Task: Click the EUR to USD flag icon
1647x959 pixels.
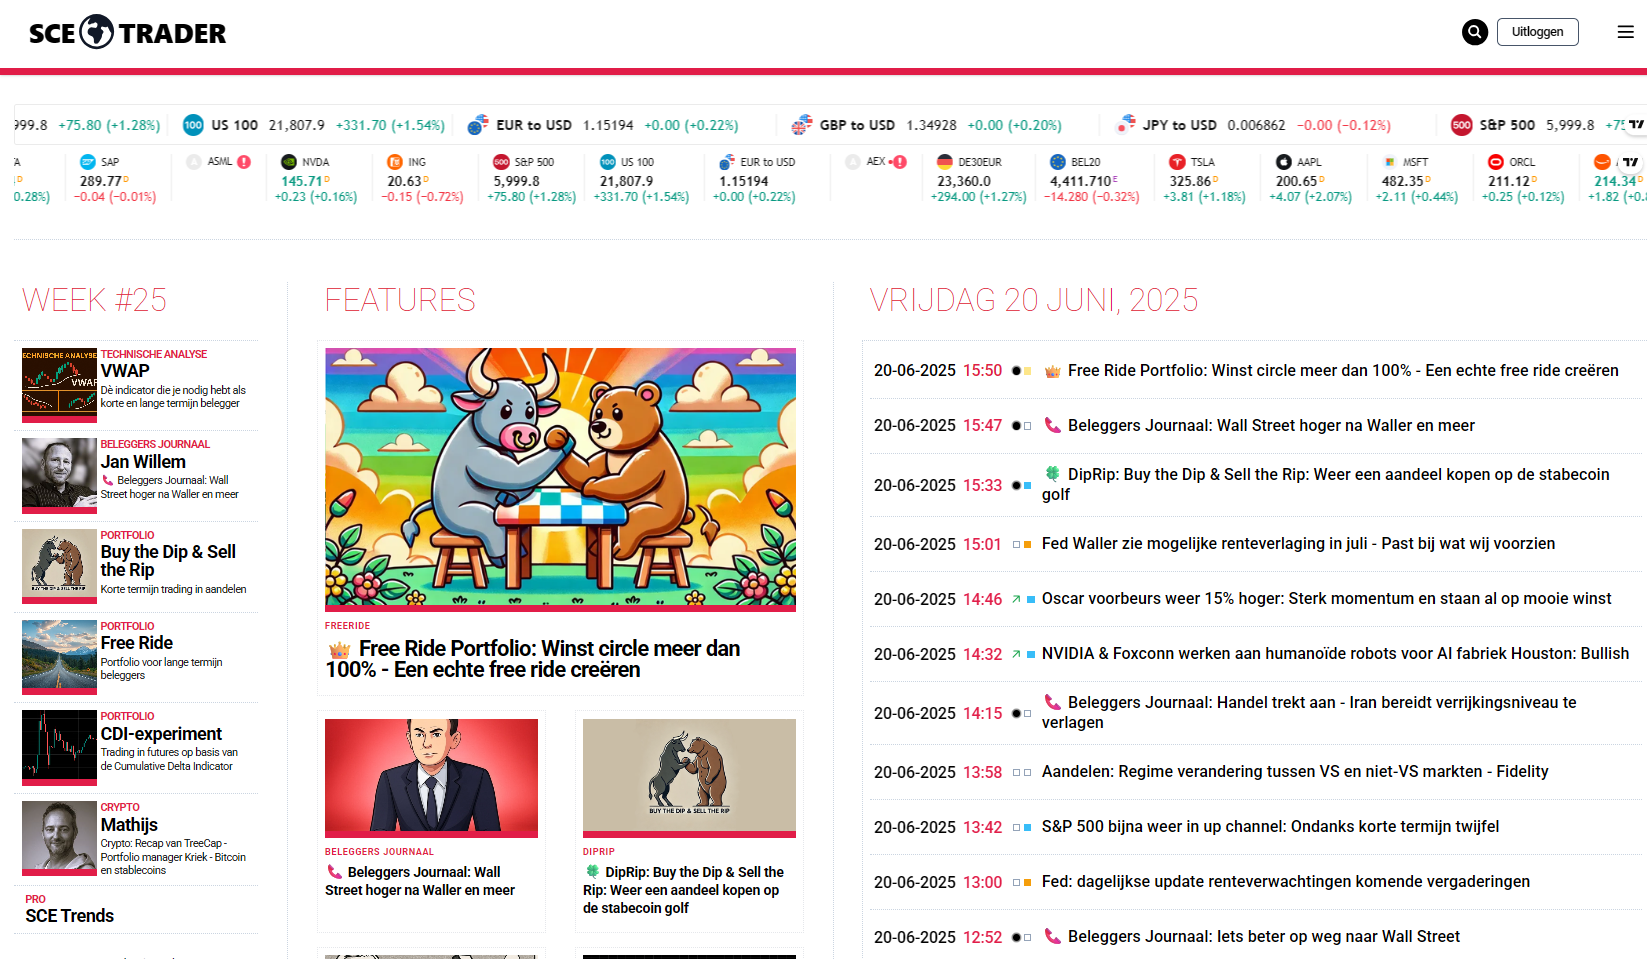Action: coord(478,125)
